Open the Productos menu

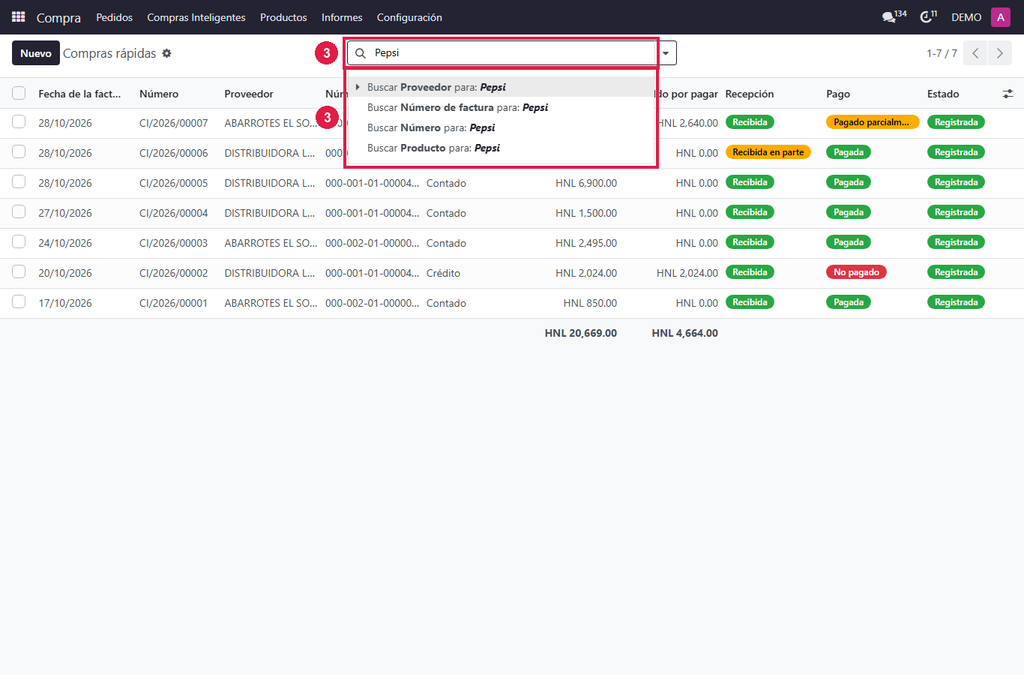coord(283,17)
